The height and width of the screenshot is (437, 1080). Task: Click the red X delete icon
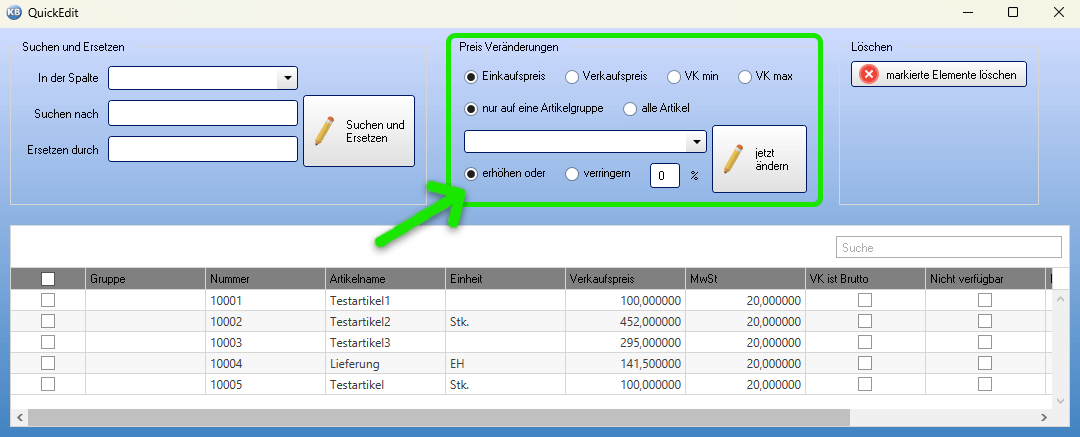pos(869,75)
